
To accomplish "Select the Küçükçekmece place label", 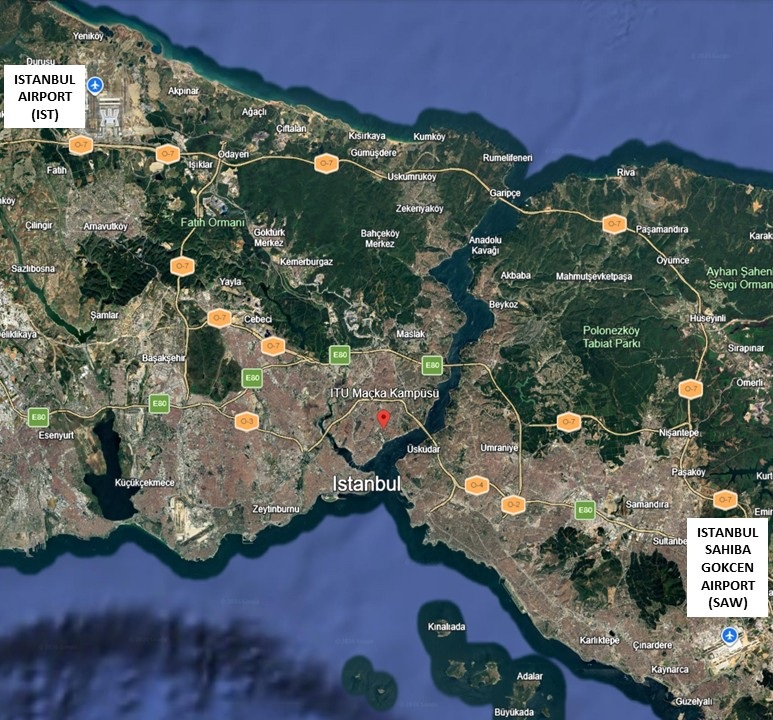I will pyautogui.click(x=144, y=482).
